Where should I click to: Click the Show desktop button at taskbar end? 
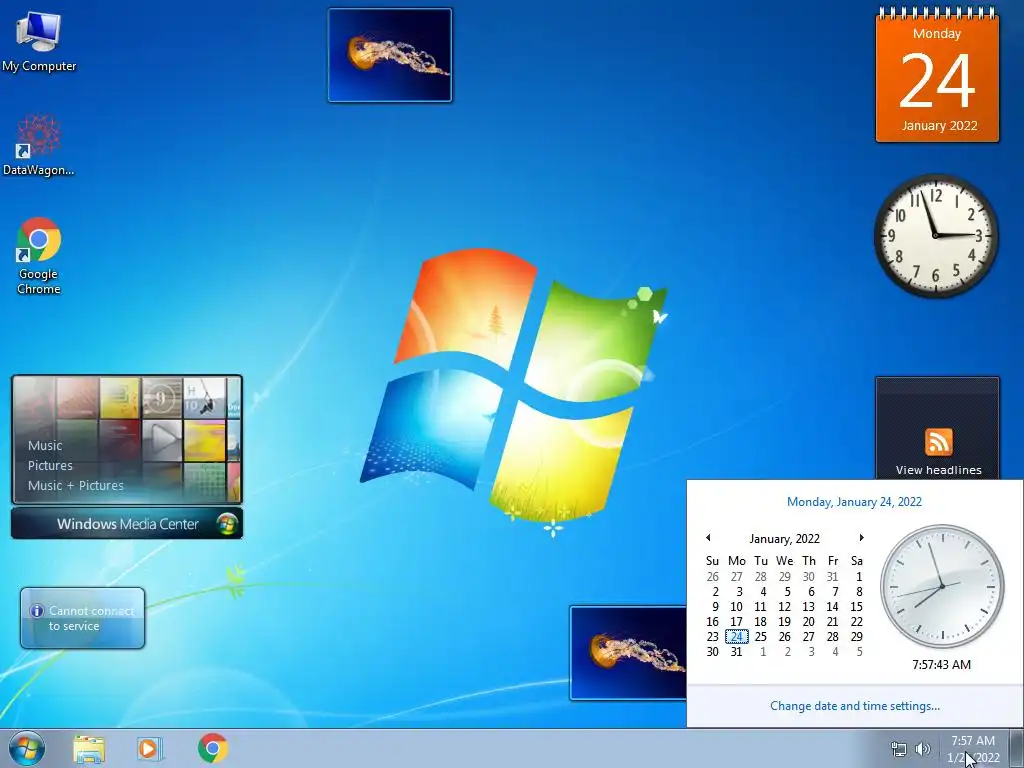coord(1016,749)
